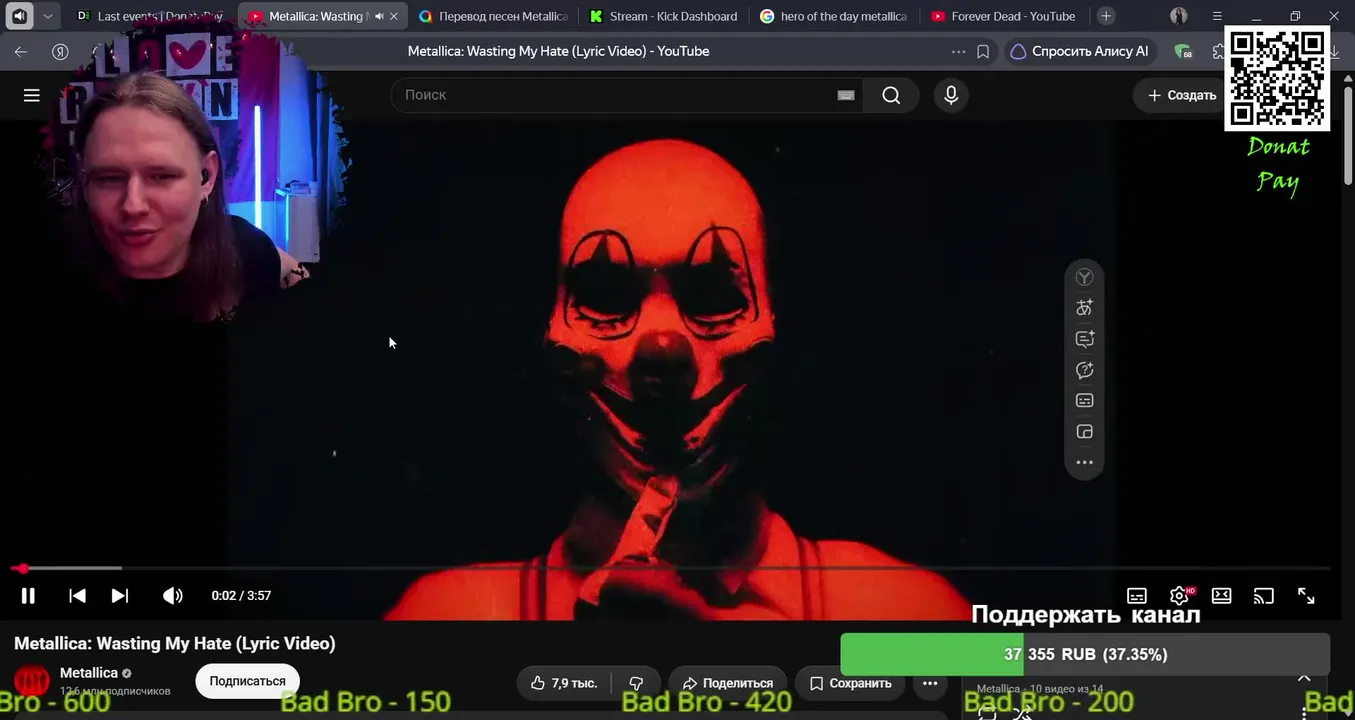The width and height of the screenshot is (1355, 720).
Task: Open more options in video side toolbar
Action: click(x=1084, y=463)
